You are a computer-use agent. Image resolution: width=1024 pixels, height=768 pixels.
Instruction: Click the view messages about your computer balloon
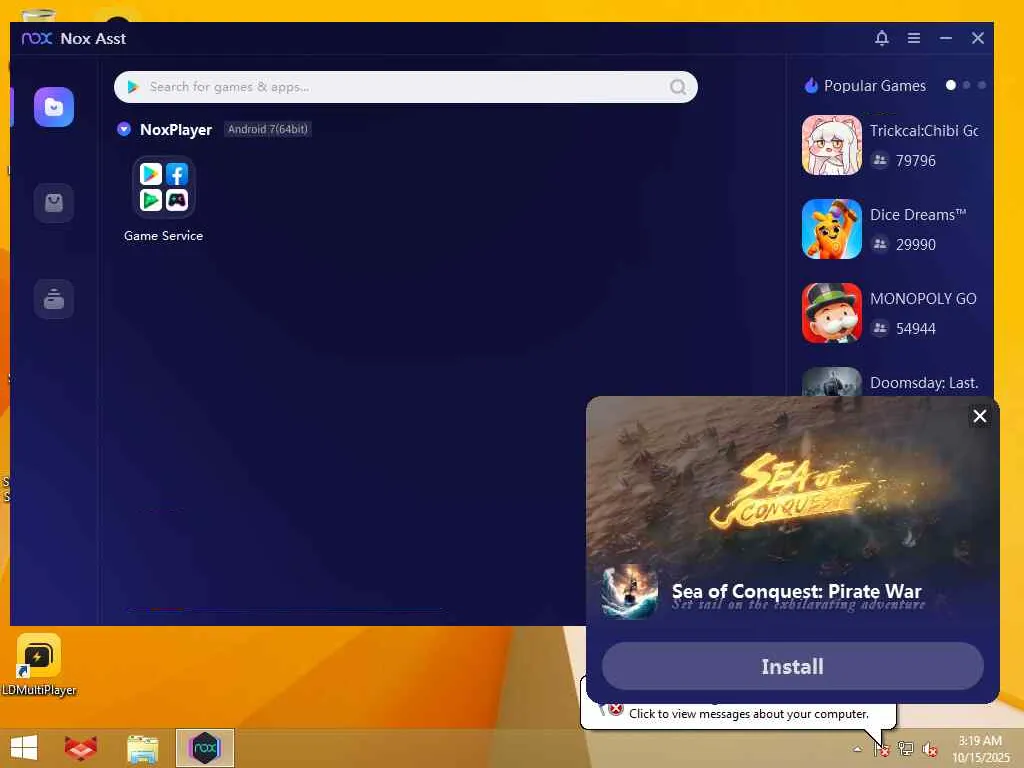[x=748, y=714]
